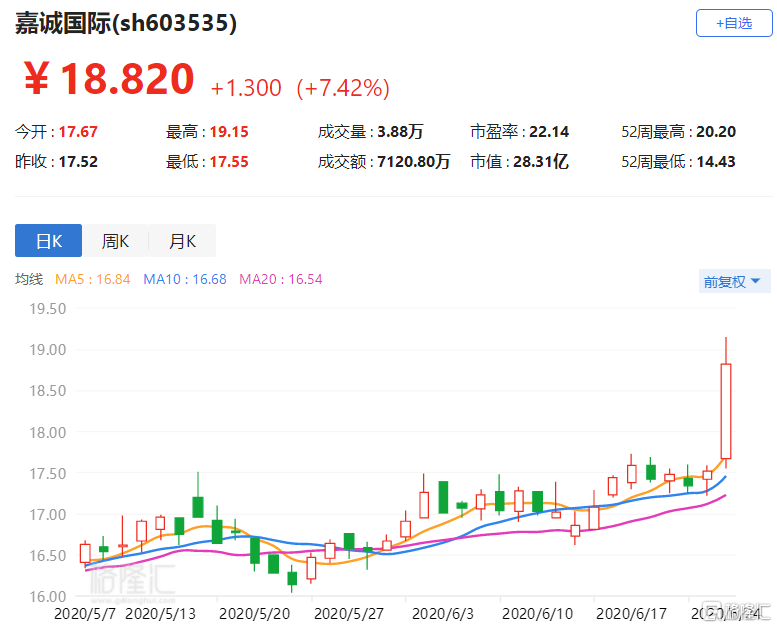Click 52-week low value 14.43
Image resolution: width=777 pixels, height=628 pixels.
tap(716, 162)
